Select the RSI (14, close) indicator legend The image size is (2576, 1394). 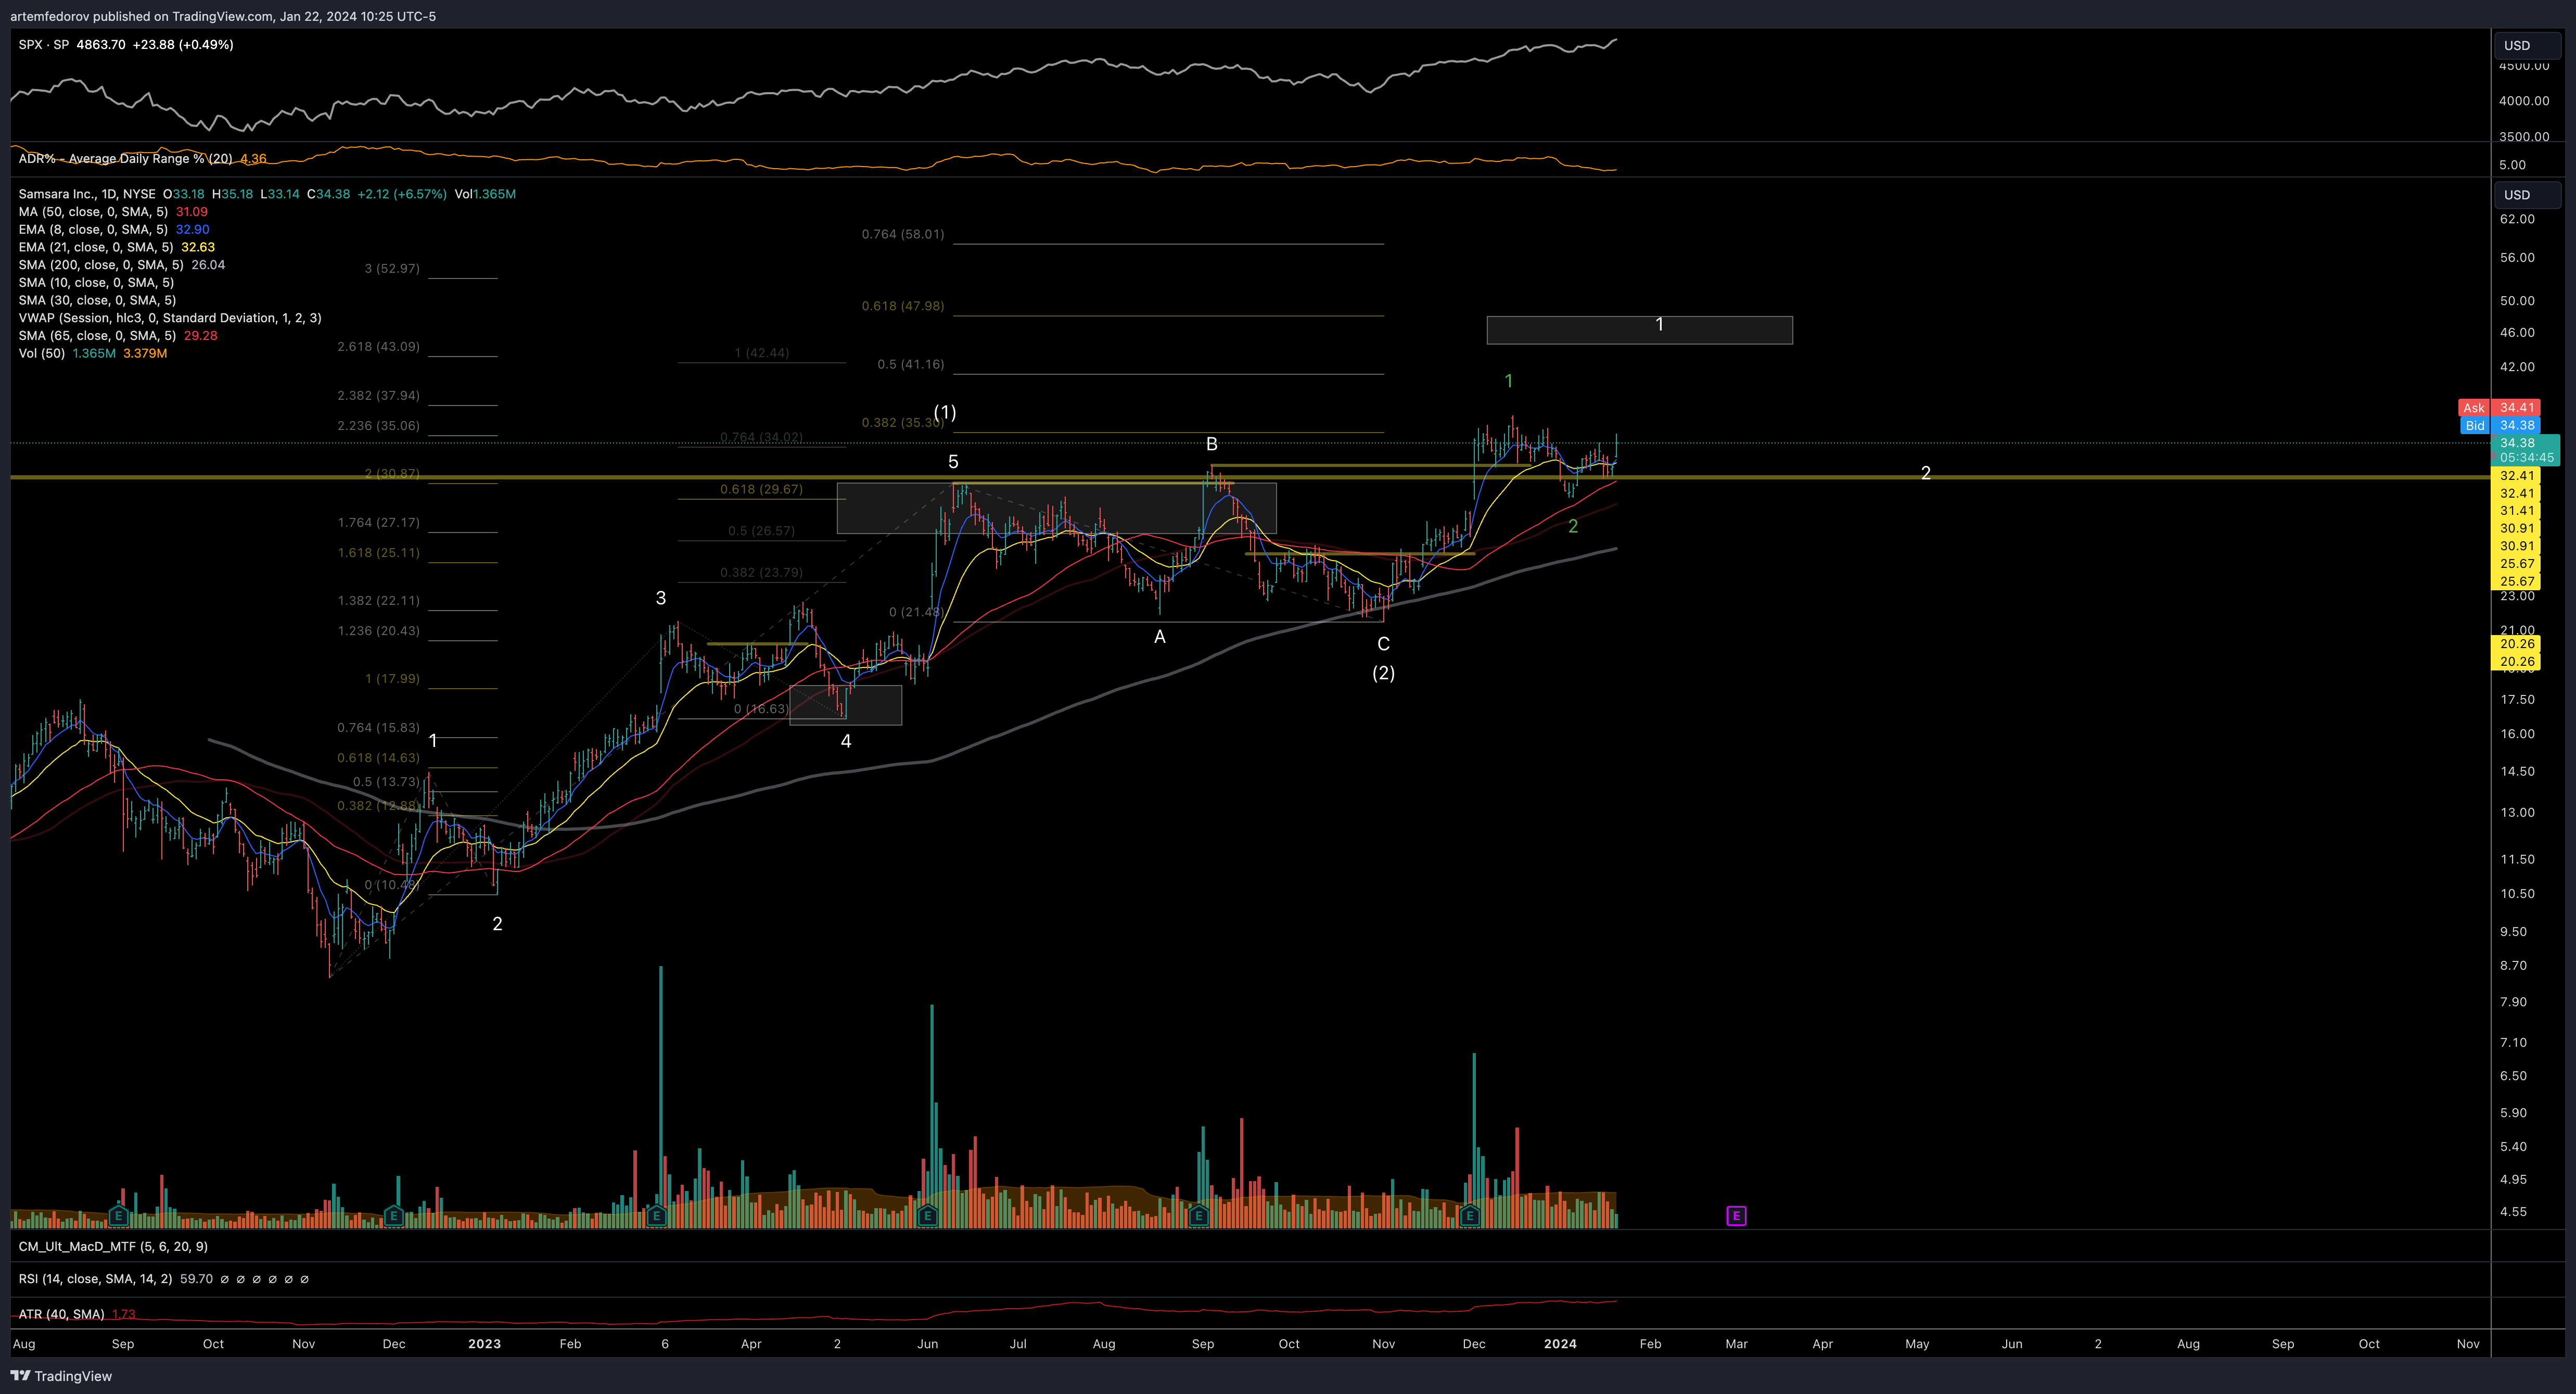point(163,1279)
